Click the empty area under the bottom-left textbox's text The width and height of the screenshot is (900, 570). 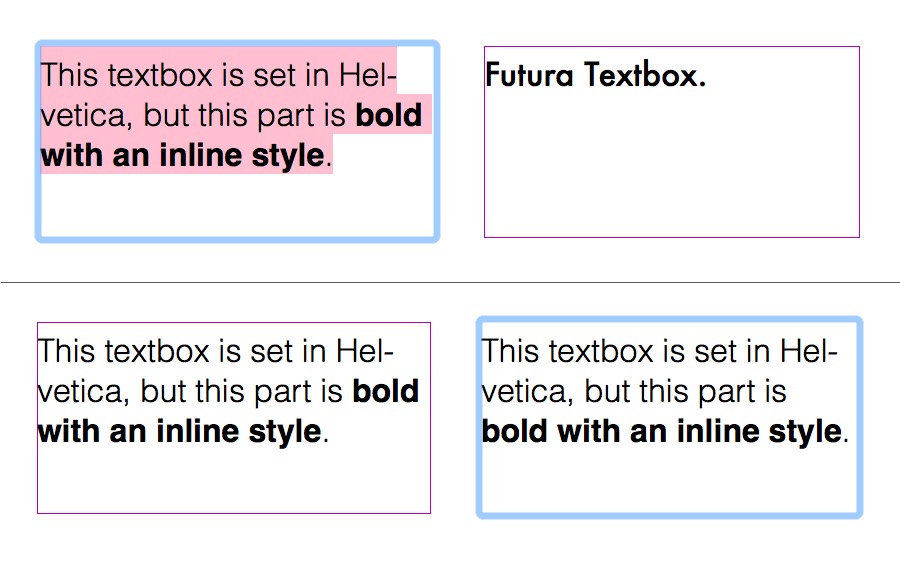(233, 481)
